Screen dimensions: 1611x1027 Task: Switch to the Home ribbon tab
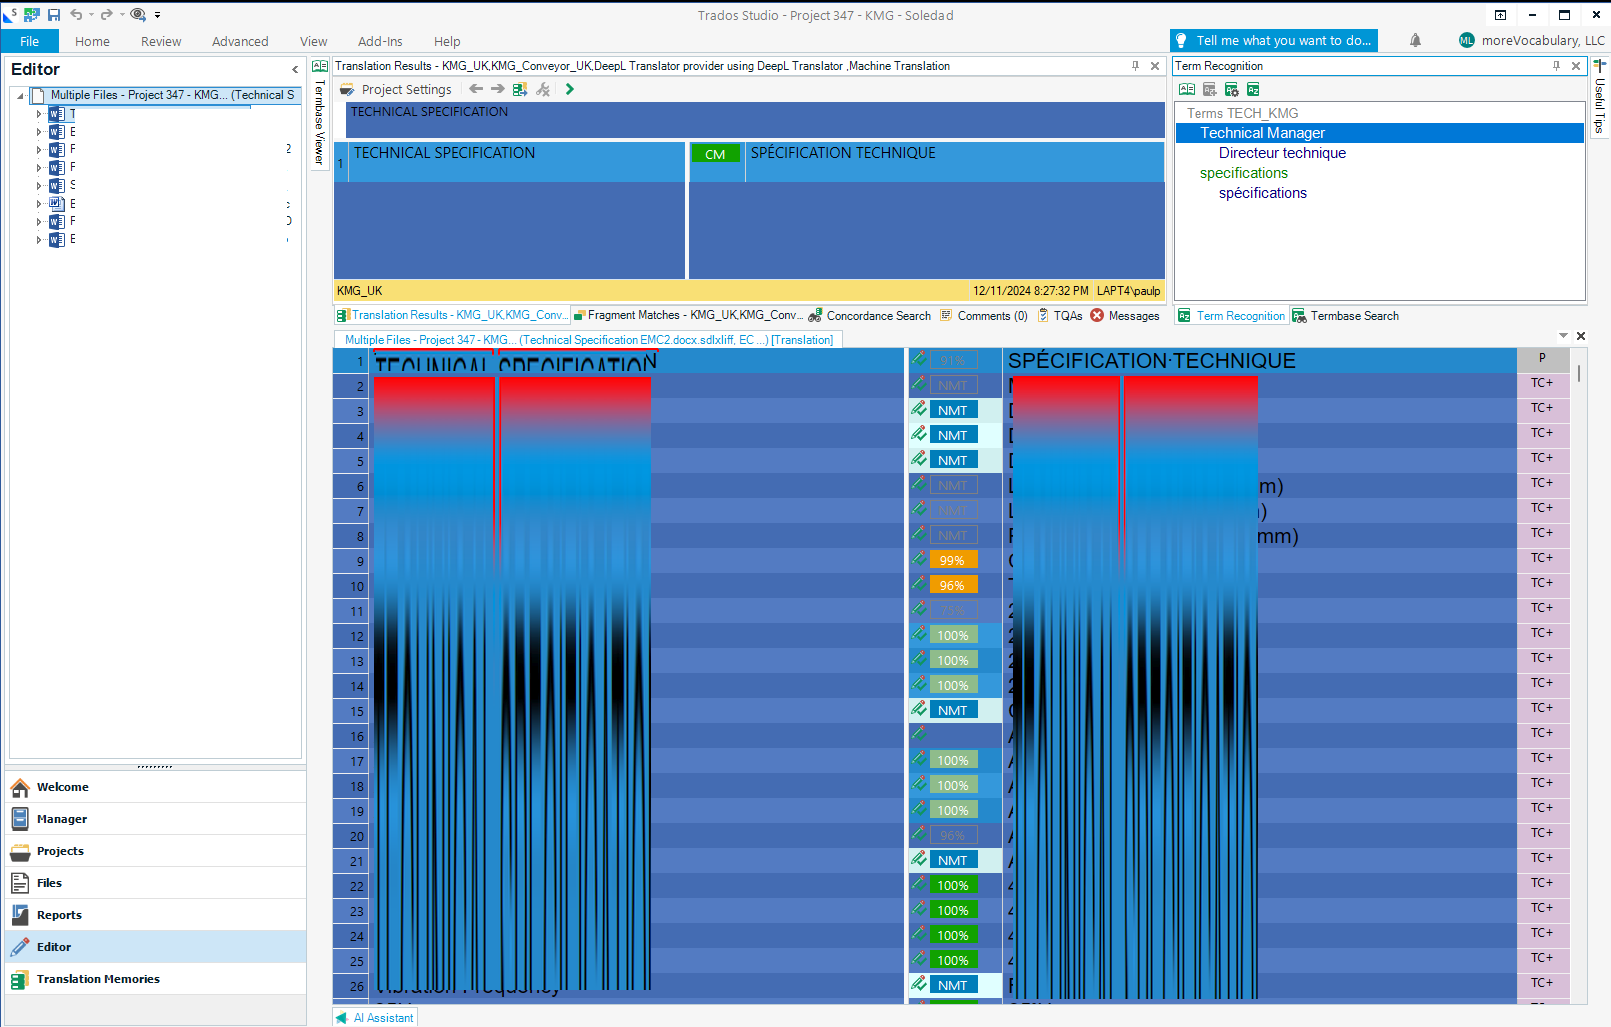(x=92, y=41)
